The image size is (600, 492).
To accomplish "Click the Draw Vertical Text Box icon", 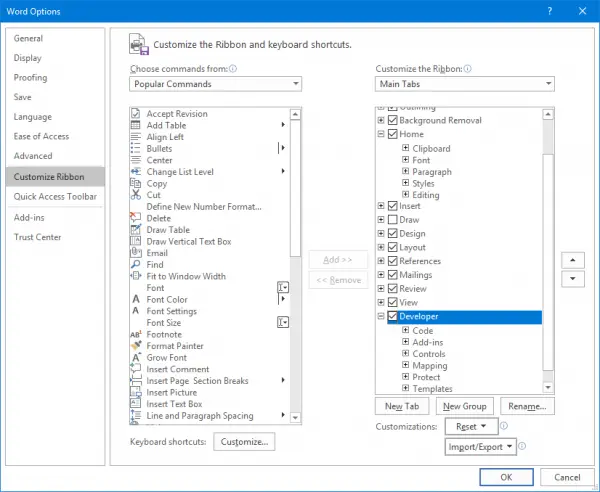I will tap(135, 241).
